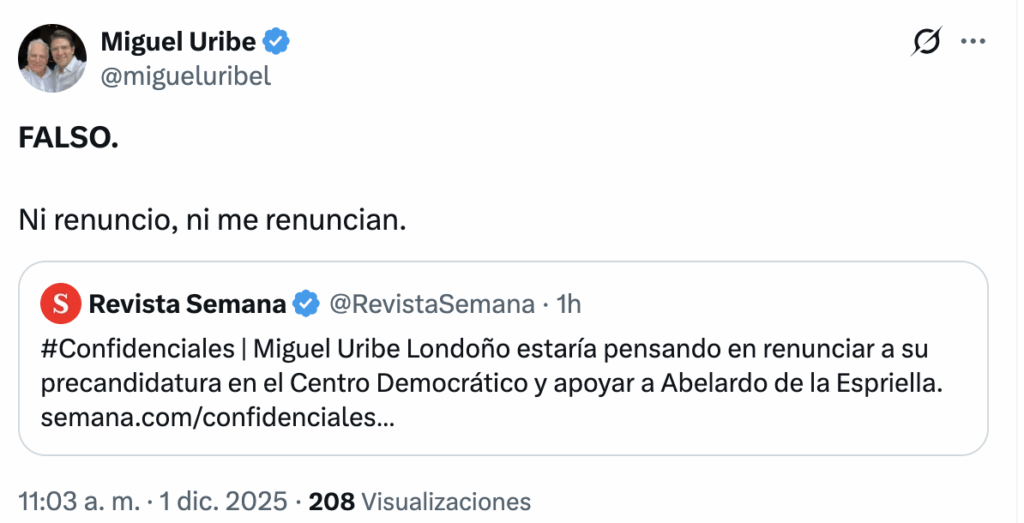Viewport: 1024px width, 523px height.
Task: Open the @migueluribel handle link
Action: pyautogui.click(x=186, y=76)
